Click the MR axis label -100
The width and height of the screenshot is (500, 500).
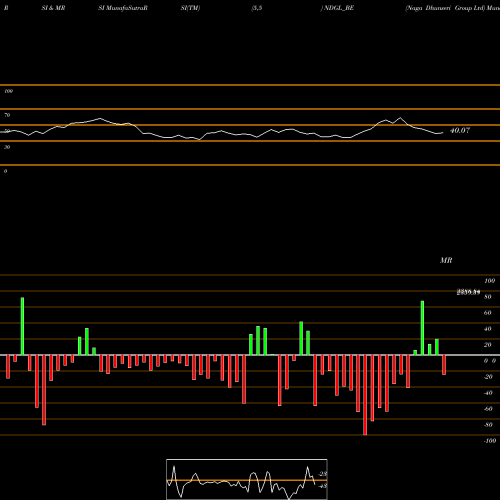coord(490,441)
